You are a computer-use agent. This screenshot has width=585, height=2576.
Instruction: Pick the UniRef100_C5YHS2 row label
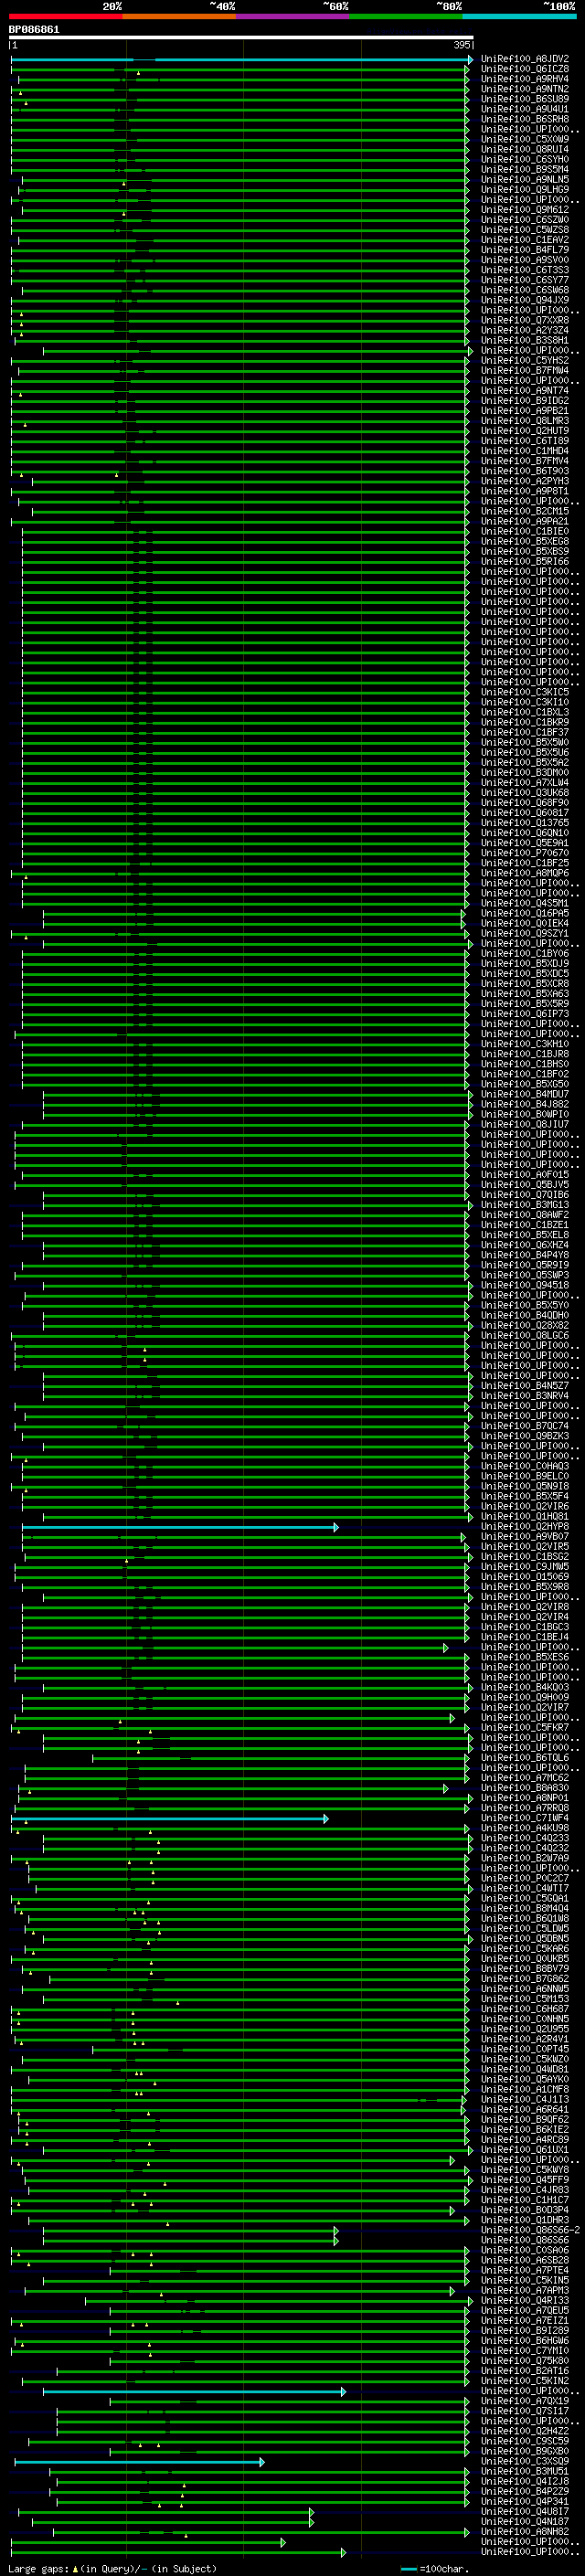(525, 360)
